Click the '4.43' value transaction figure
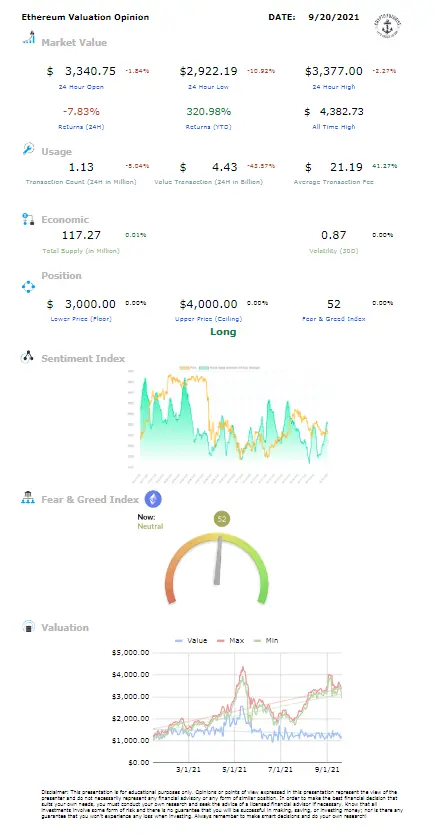Screen dimensions: 446x840 coord(224,168)
